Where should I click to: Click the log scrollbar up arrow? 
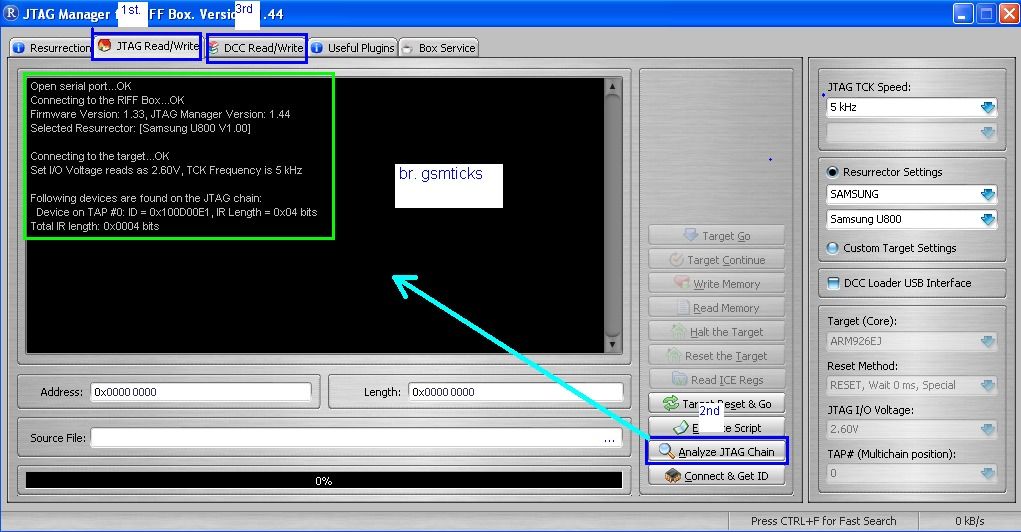point(612,86)
